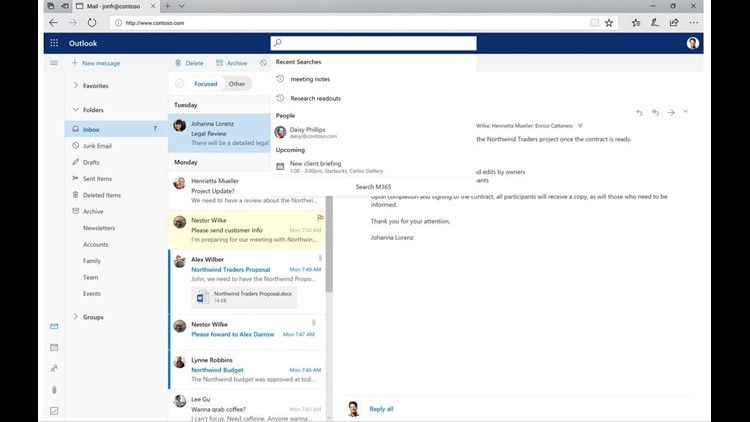Image resolution: width=750 pixels, height=422 pixels.
Task: Click the Reply all arrow icon in reading pane
Action: (x=655, y=112)
